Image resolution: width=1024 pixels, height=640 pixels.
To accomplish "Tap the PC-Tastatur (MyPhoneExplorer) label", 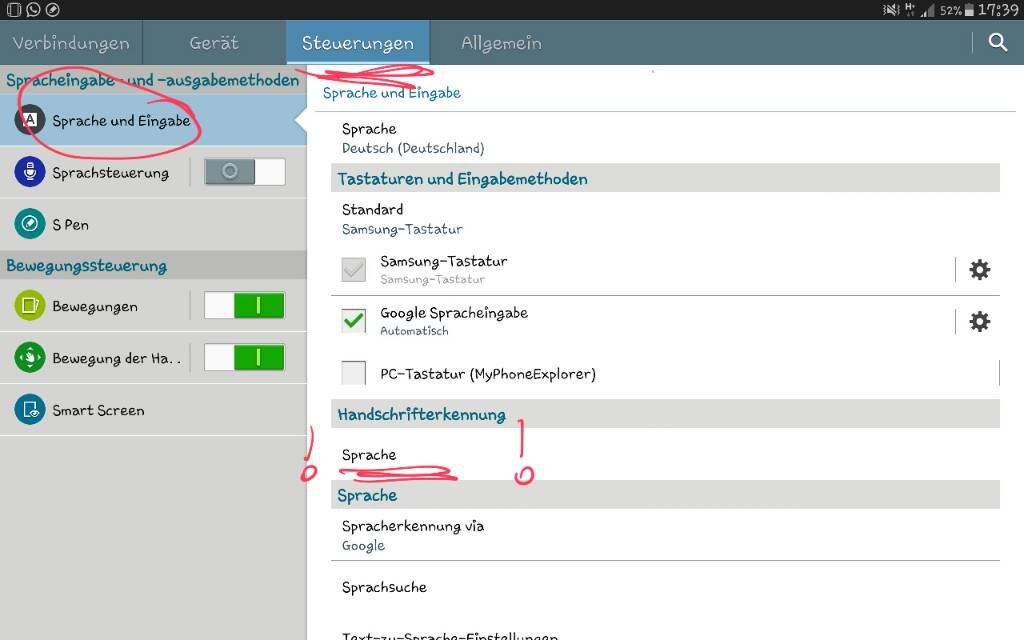I will pos(488,374).
